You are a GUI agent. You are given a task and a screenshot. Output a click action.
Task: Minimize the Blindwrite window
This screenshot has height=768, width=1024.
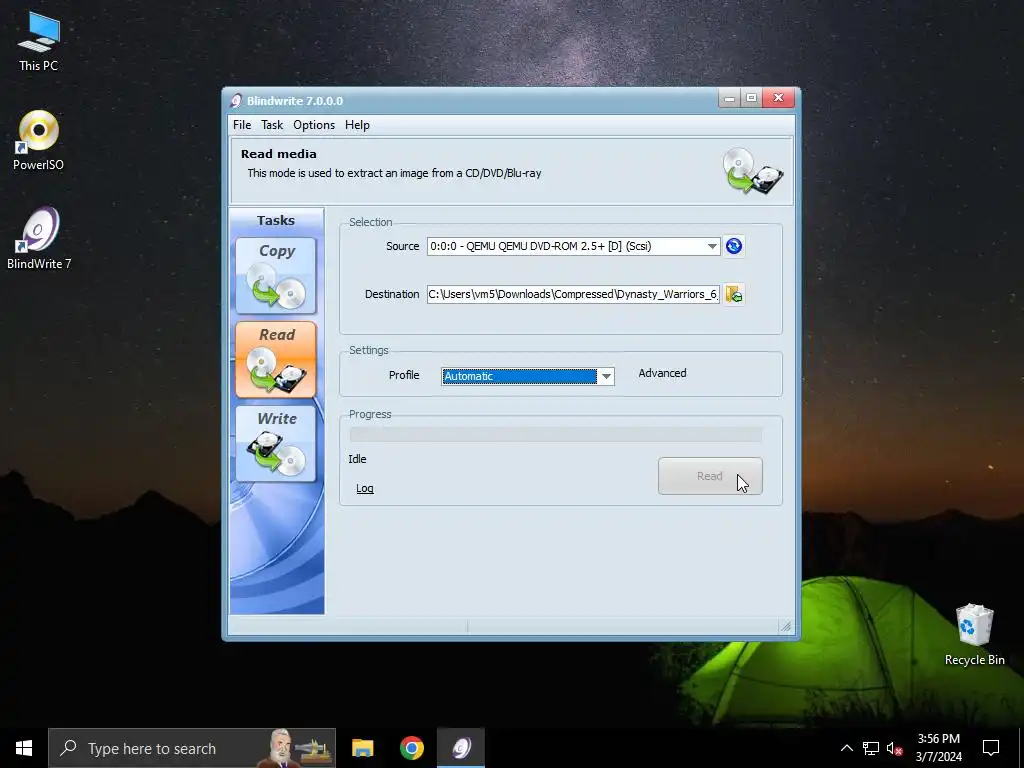point(729,99)
